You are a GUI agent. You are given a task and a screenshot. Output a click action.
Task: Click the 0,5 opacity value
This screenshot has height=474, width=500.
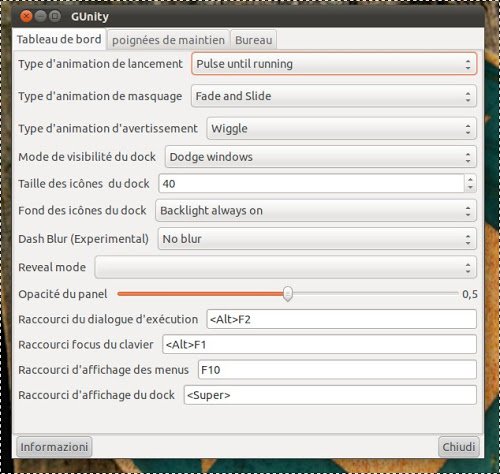[x=470, y=294]
